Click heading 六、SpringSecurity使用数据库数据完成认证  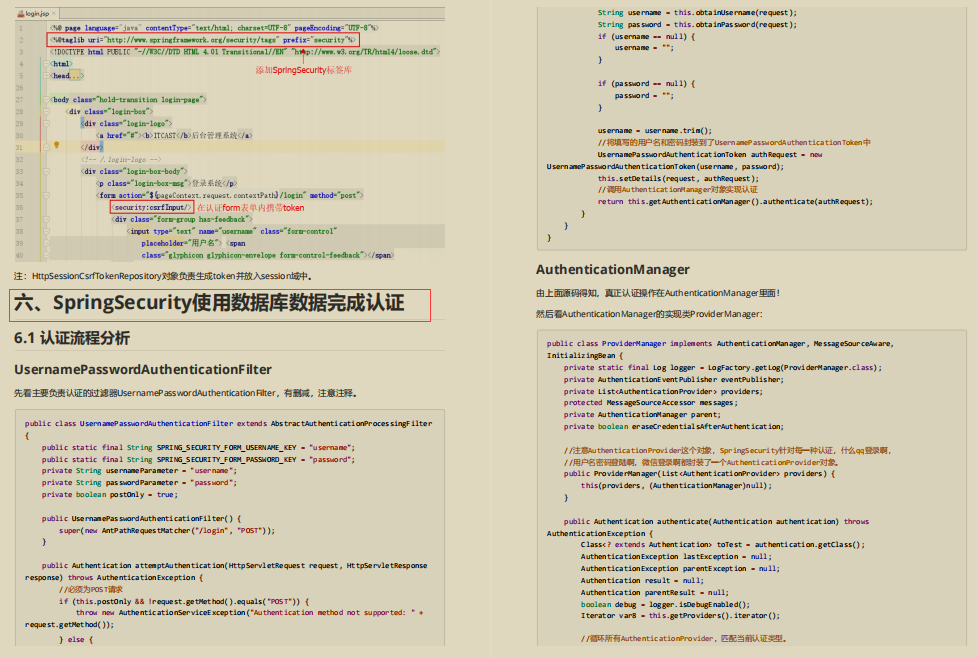[209, 303]
